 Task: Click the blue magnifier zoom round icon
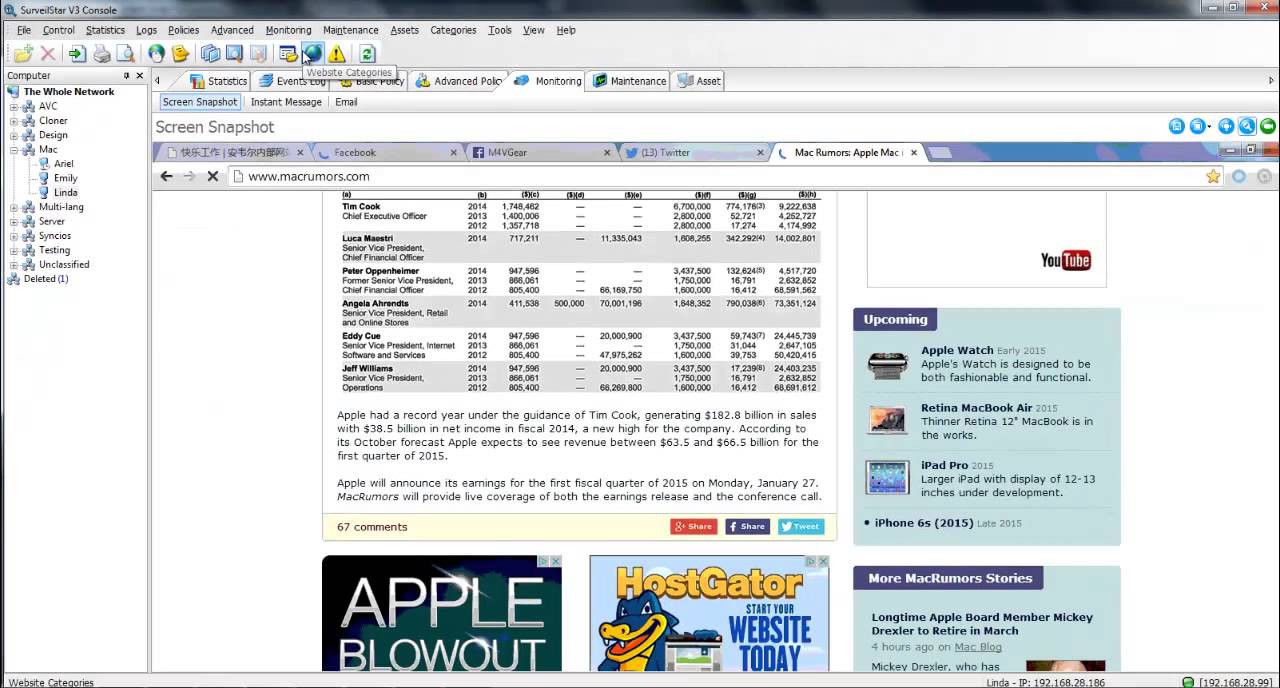pyautogui.click(x=1247, y=126)
